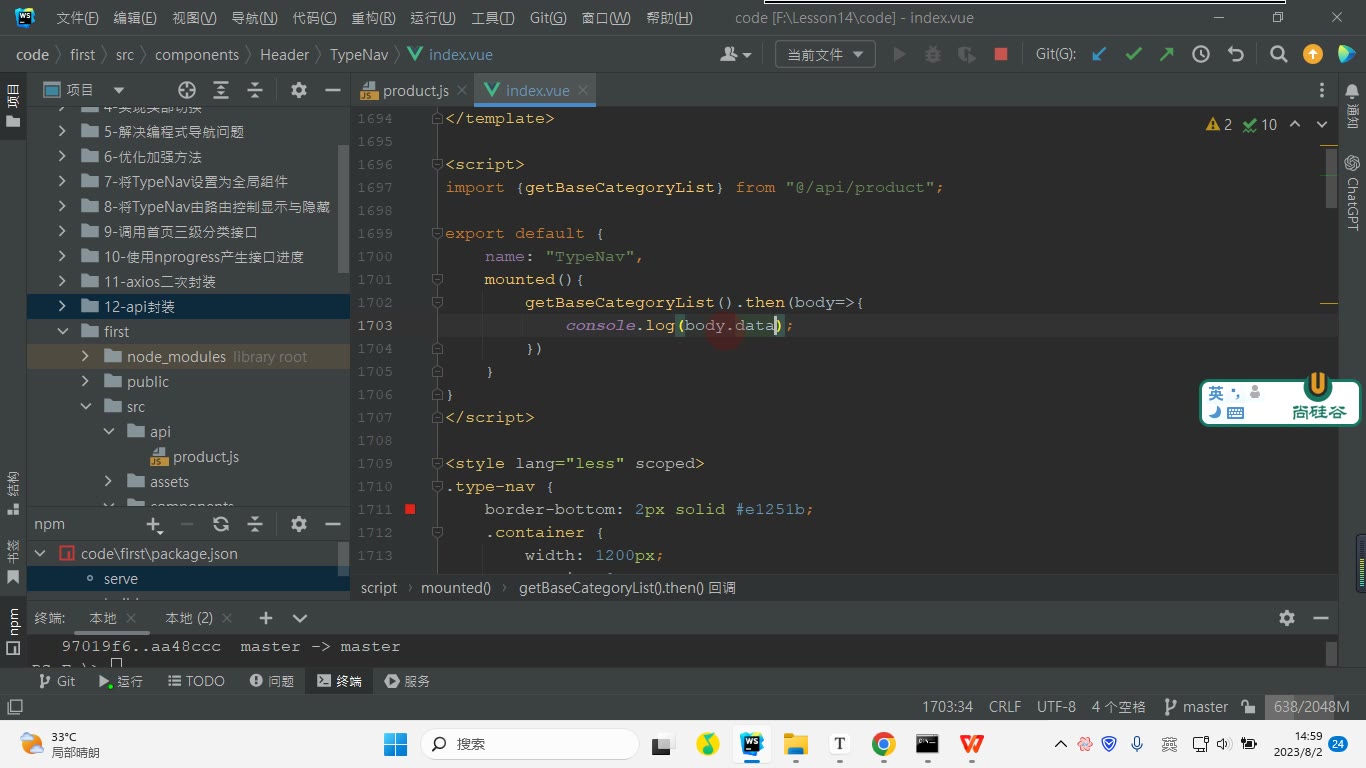Screen dimensions: 1366x768
Task: Open the 重构(R) menu
Action: pyautogui.click(x=374, y=18)
